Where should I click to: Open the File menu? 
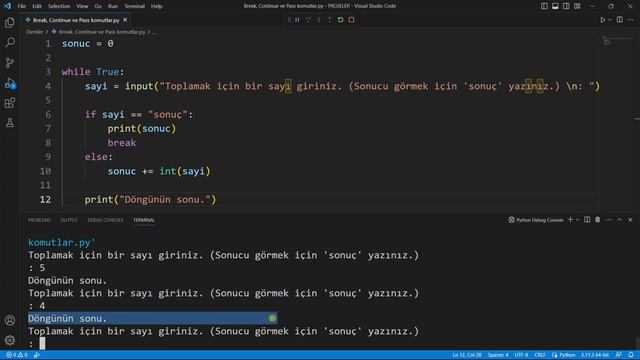click(x=22, y=6)
